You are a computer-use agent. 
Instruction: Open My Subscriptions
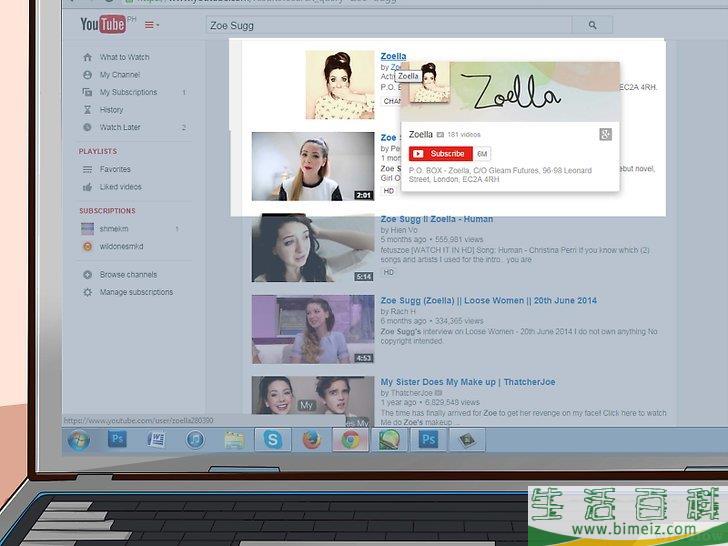128,92
